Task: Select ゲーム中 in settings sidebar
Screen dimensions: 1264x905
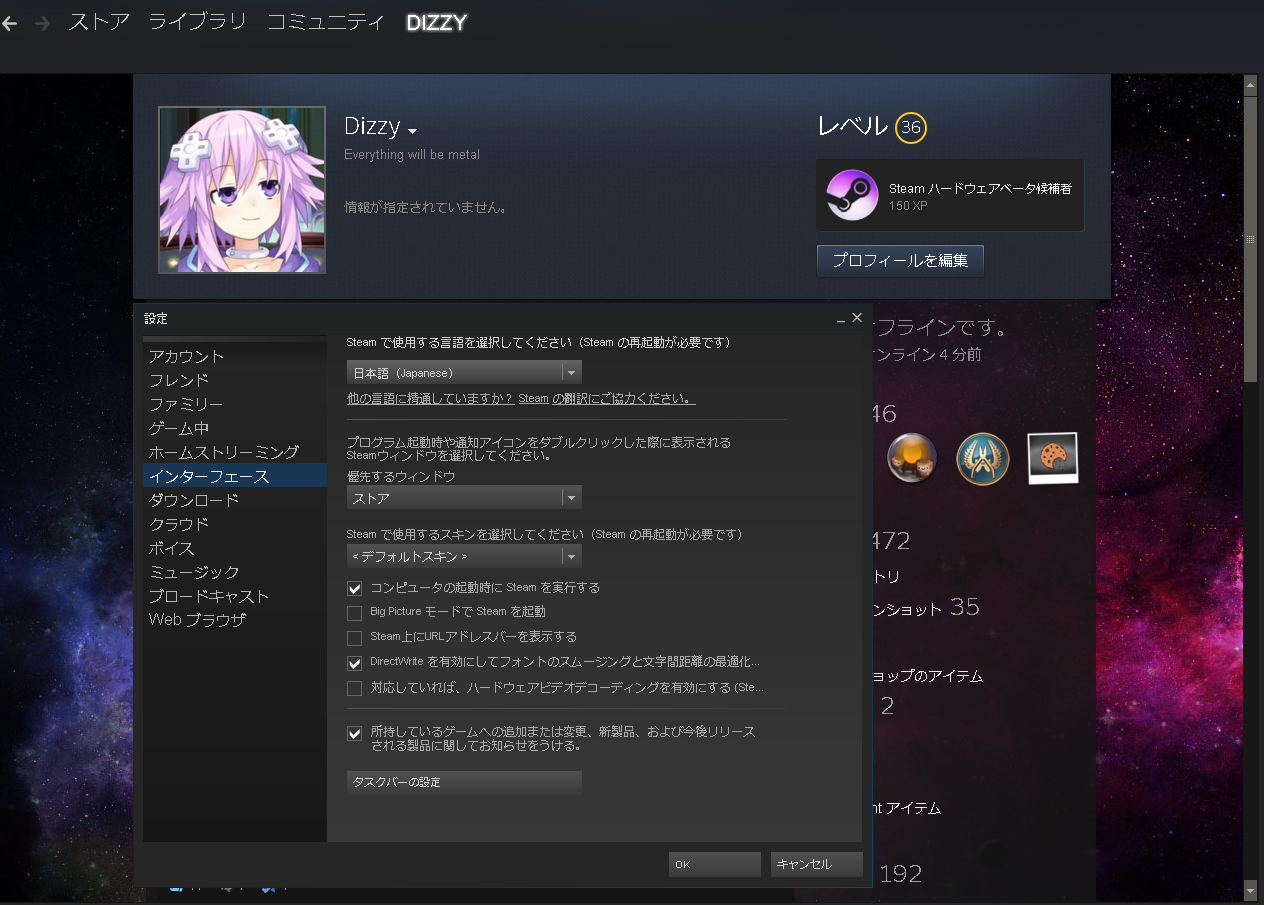Action: point(235,428)
